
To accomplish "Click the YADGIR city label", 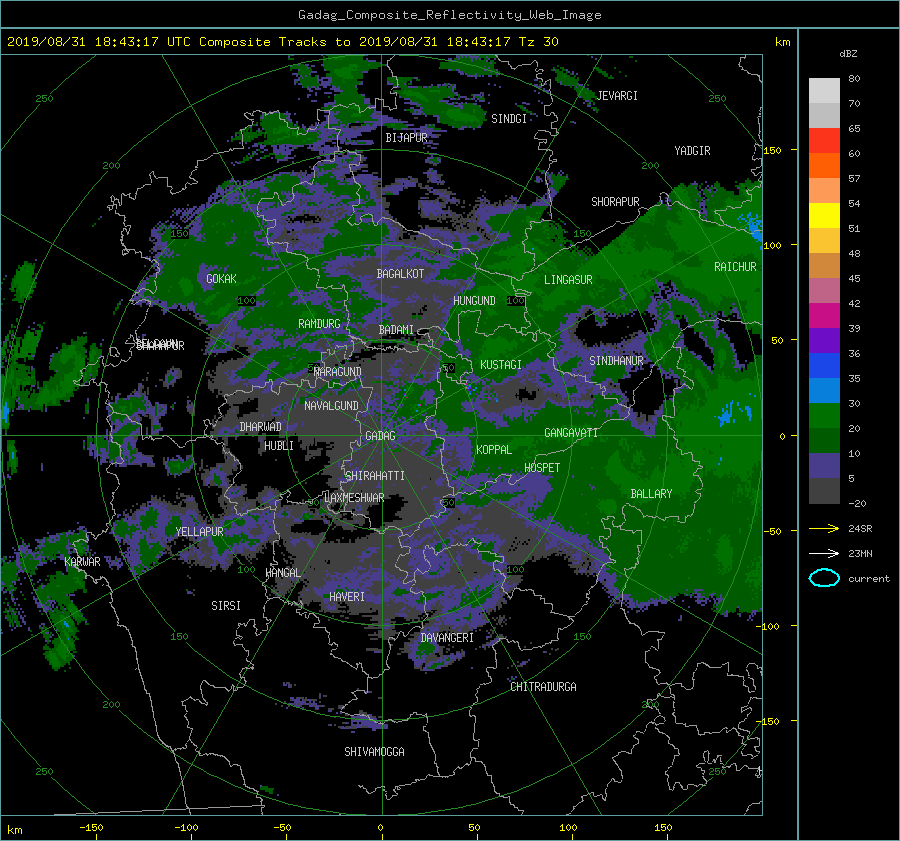I will click(692, 150).
